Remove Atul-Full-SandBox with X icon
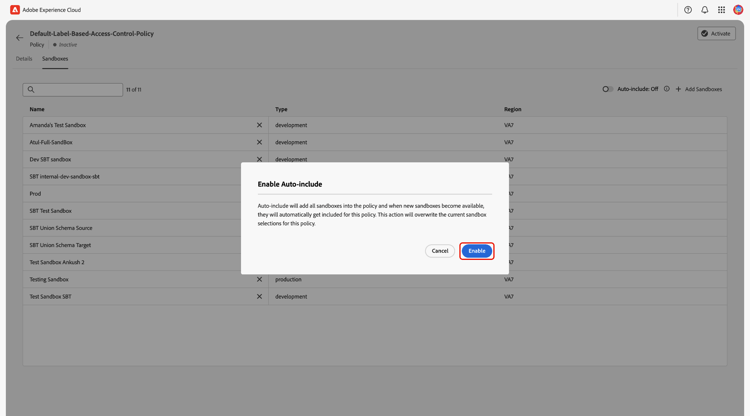The height and width of the screenshot is (416, 750). [x=259, y=142]
